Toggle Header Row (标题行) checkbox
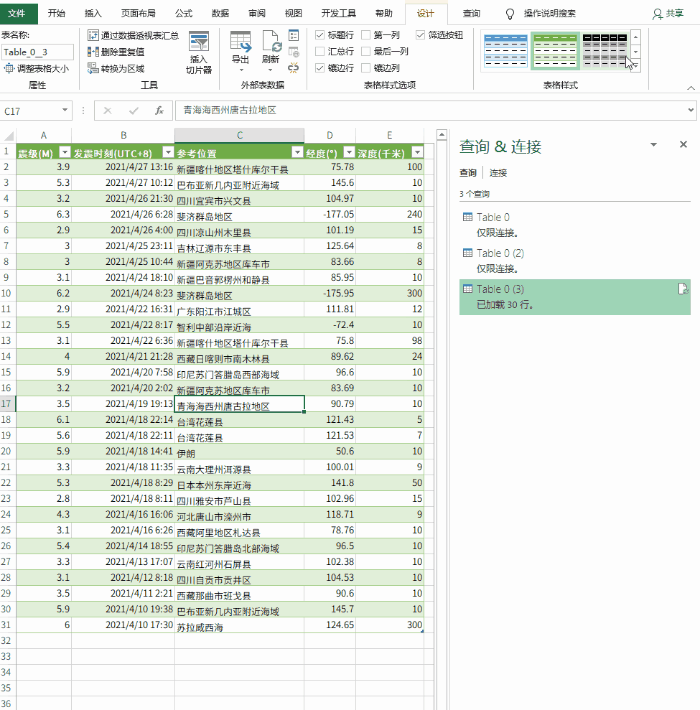This screenshot has height=710, width=700. click(320, 35)
